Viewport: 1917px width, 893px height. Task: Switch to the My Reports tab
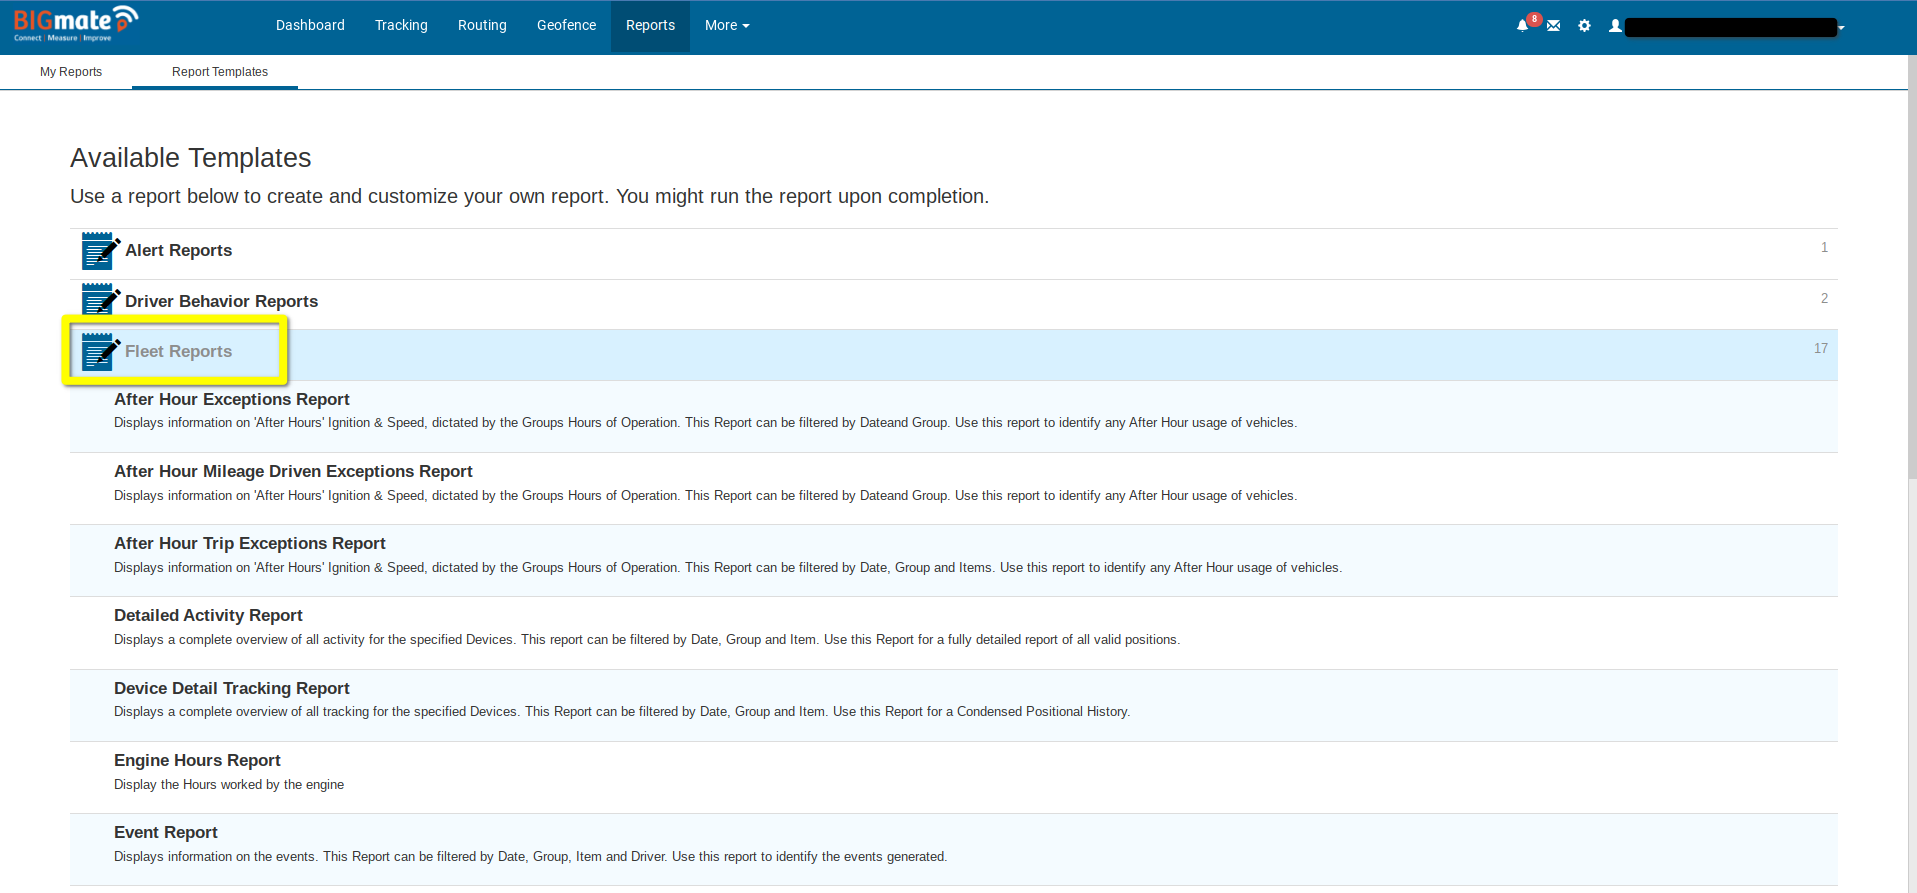click(71, 72)
